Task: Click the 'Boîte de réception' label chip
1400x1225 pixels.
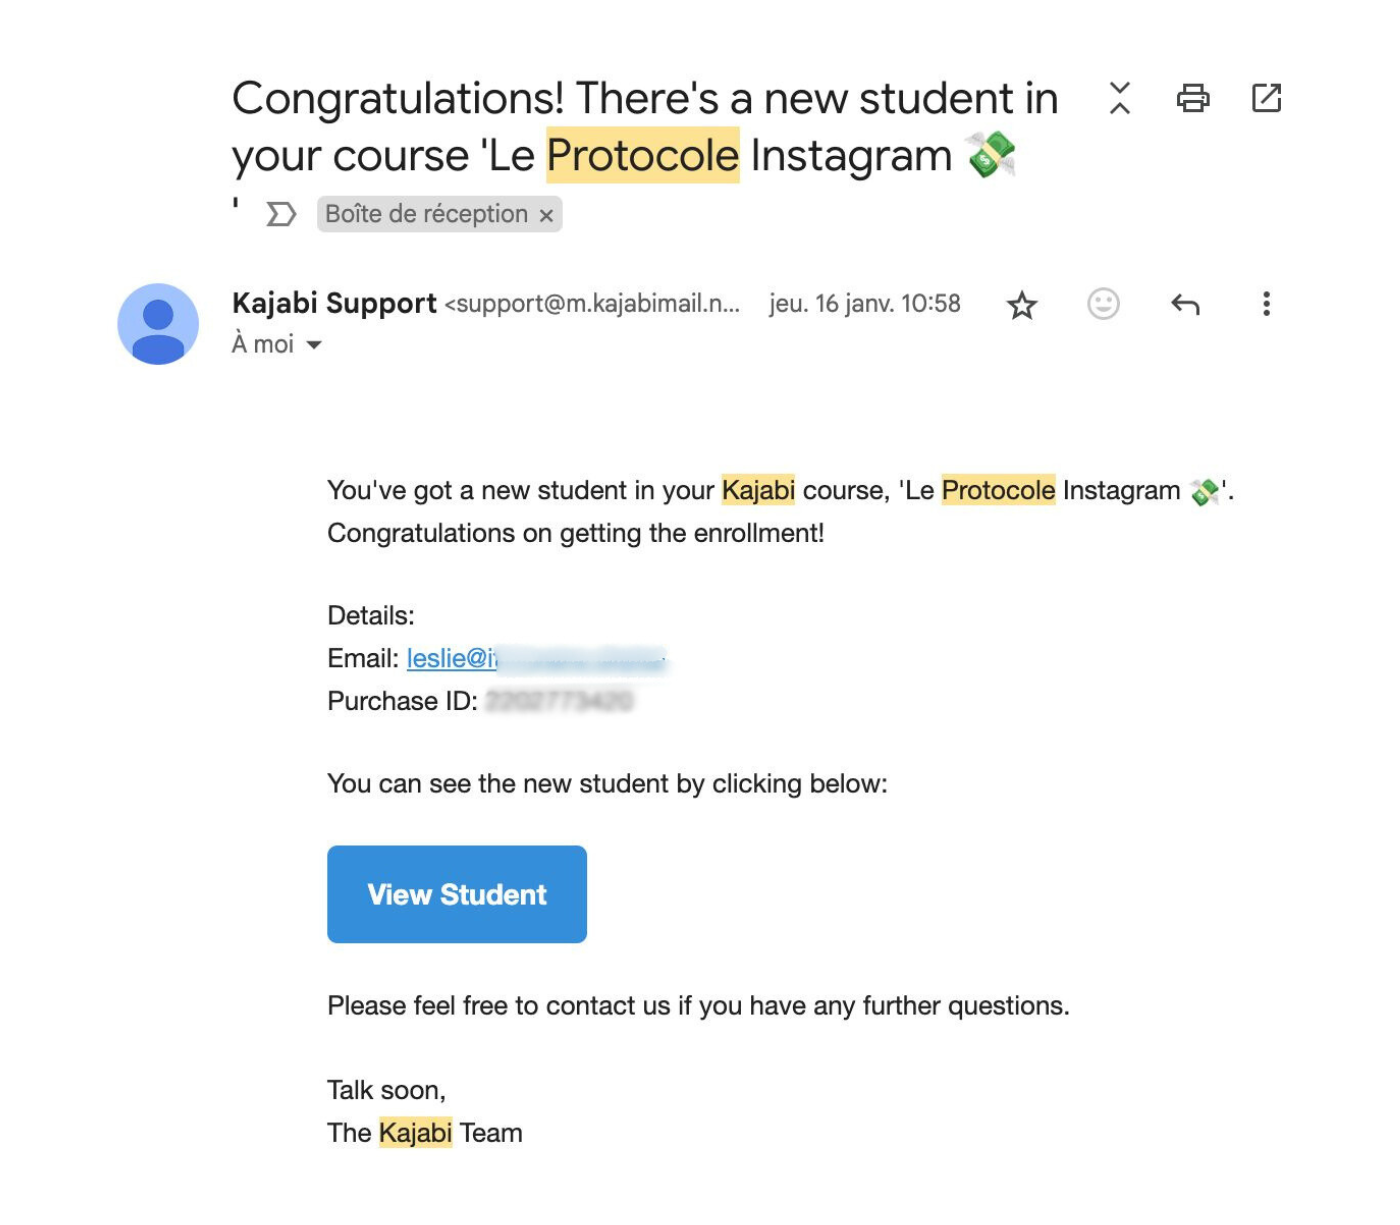Action: [x=426, y=214]
